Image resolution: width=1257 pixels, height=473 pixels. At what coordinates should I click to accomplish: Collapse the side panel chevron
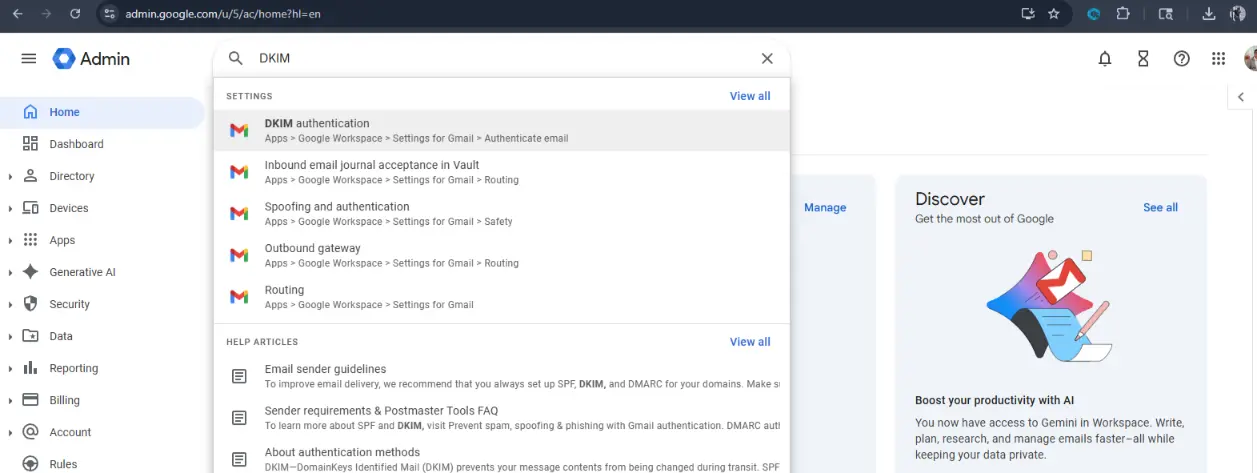(1241, 97)
